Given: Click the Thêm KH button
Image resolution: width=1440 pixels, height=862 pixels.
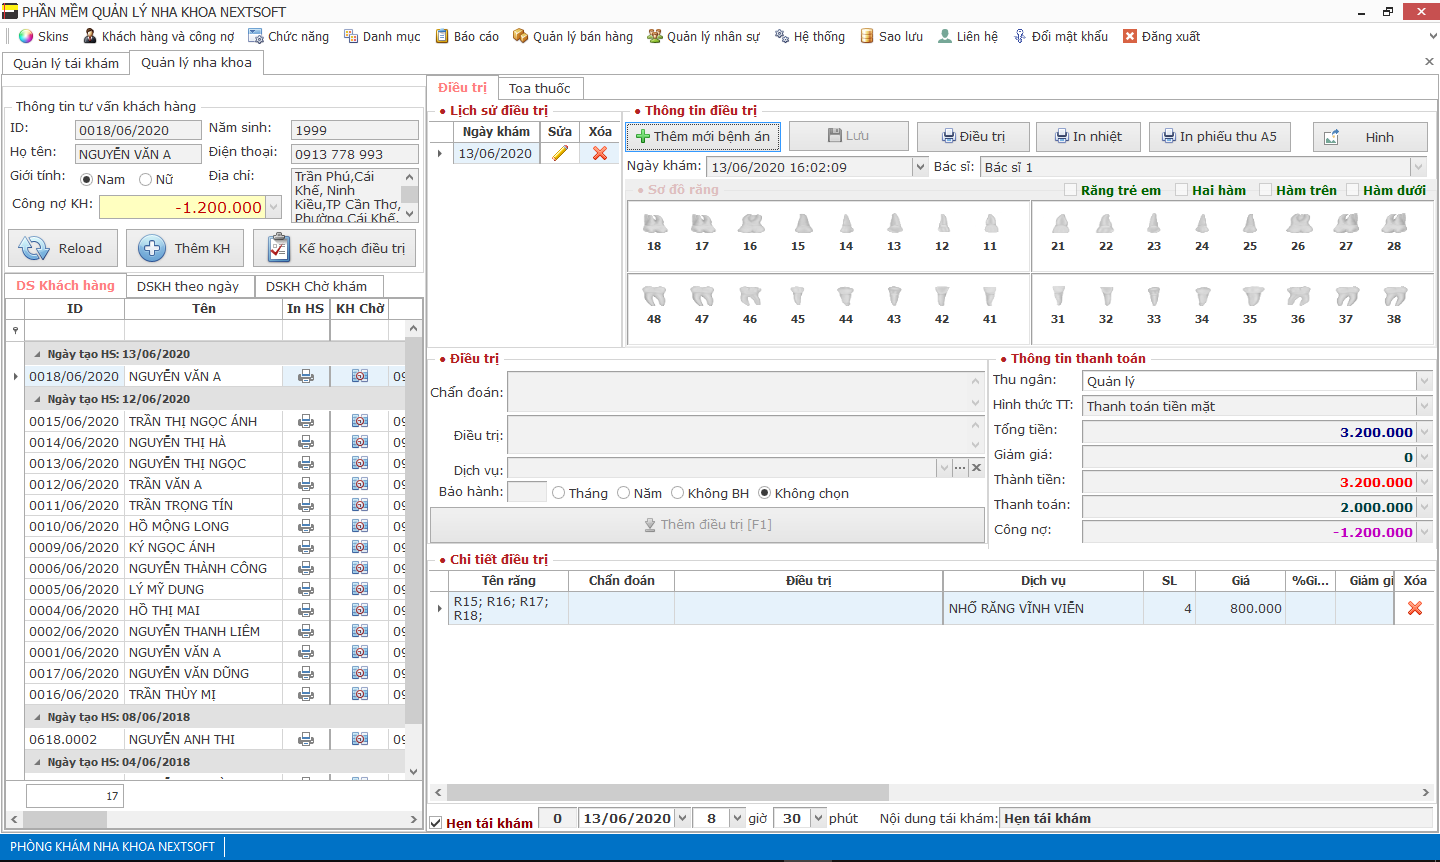Looking at the screenshot, I should coord(185,248).
